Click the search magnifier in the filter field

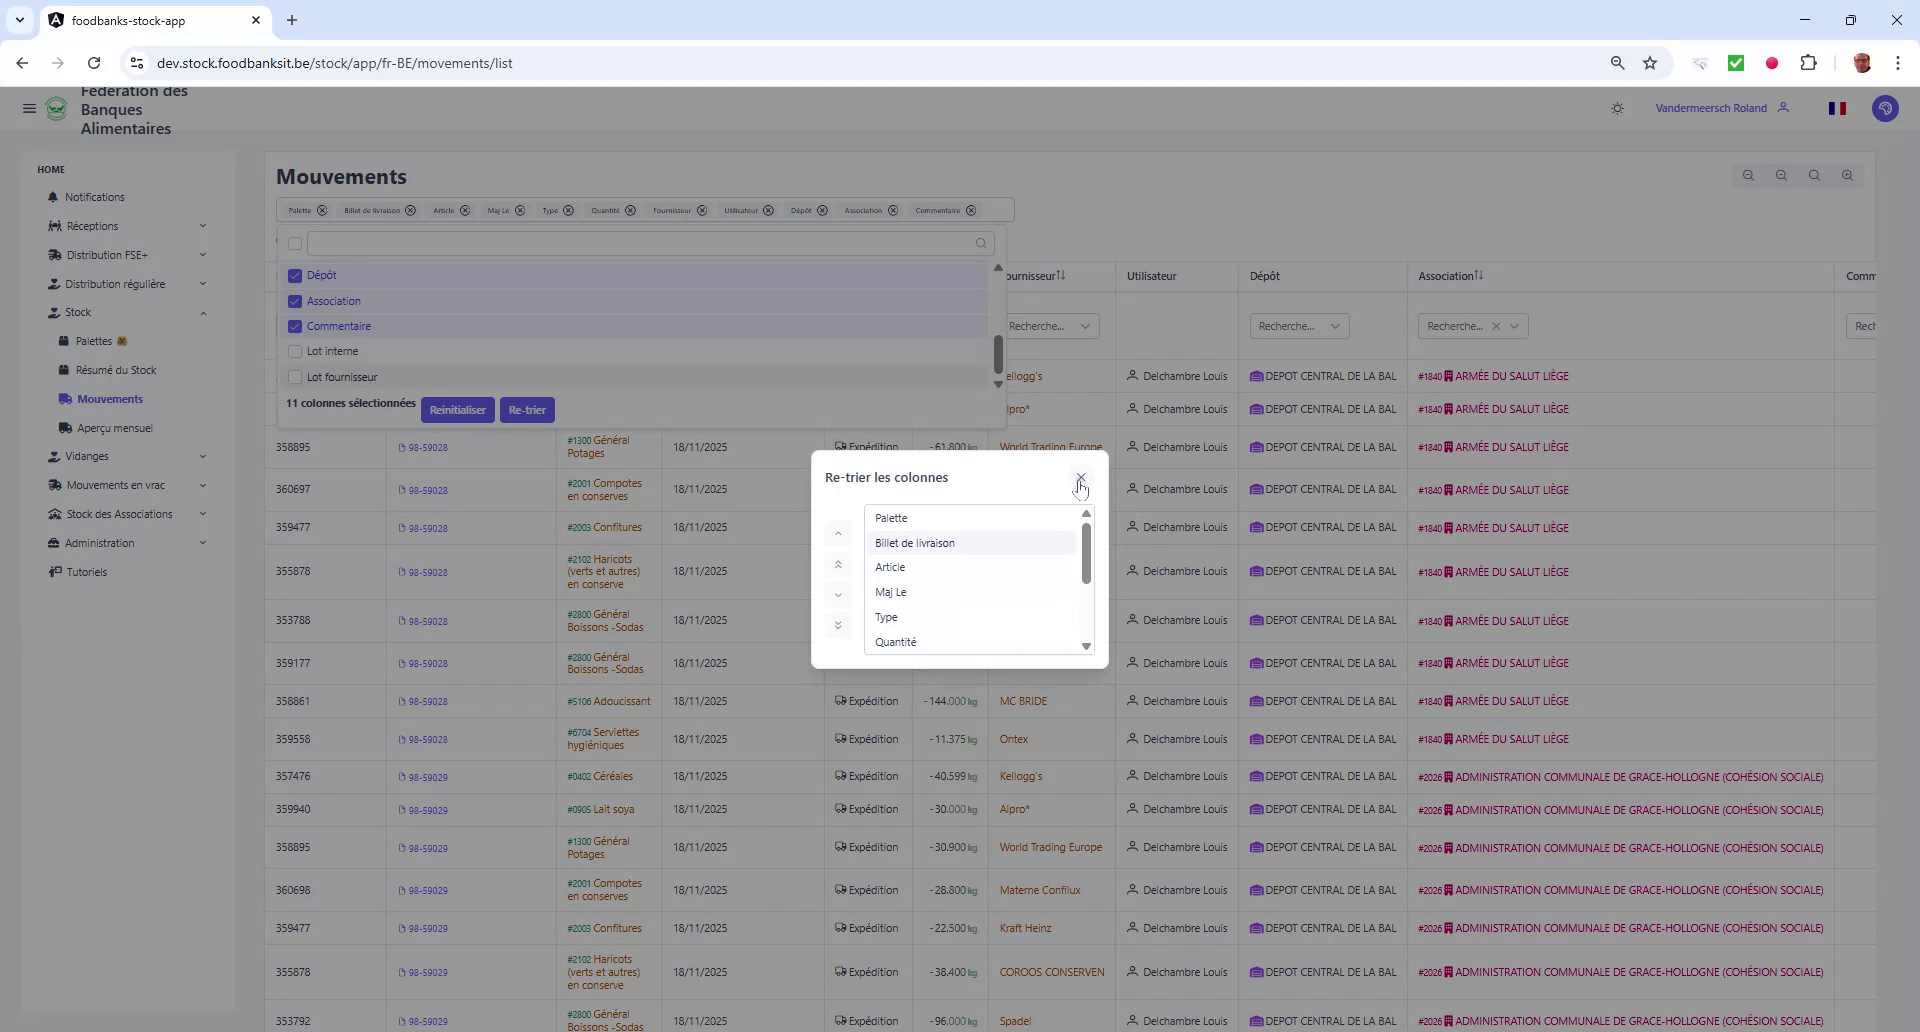(980, 243)
